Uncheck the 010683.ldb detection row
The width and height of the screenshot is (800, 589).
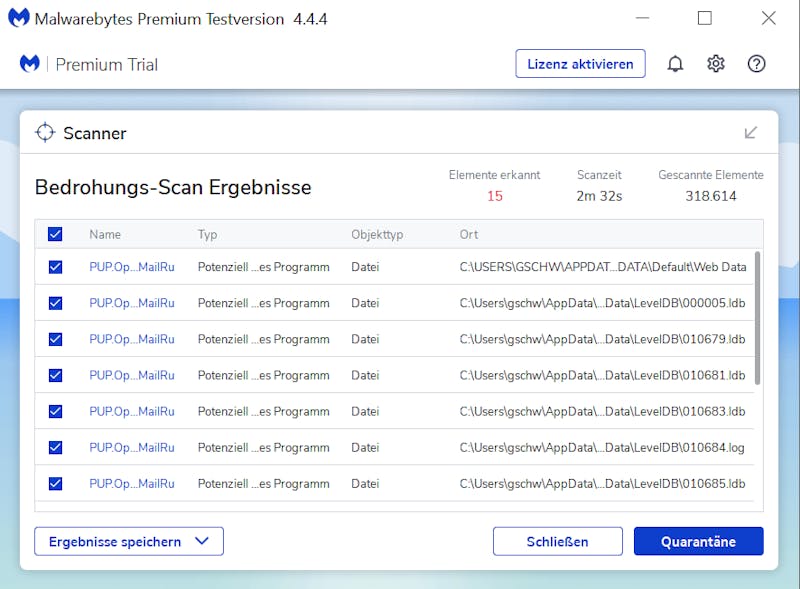click(55, 411)
